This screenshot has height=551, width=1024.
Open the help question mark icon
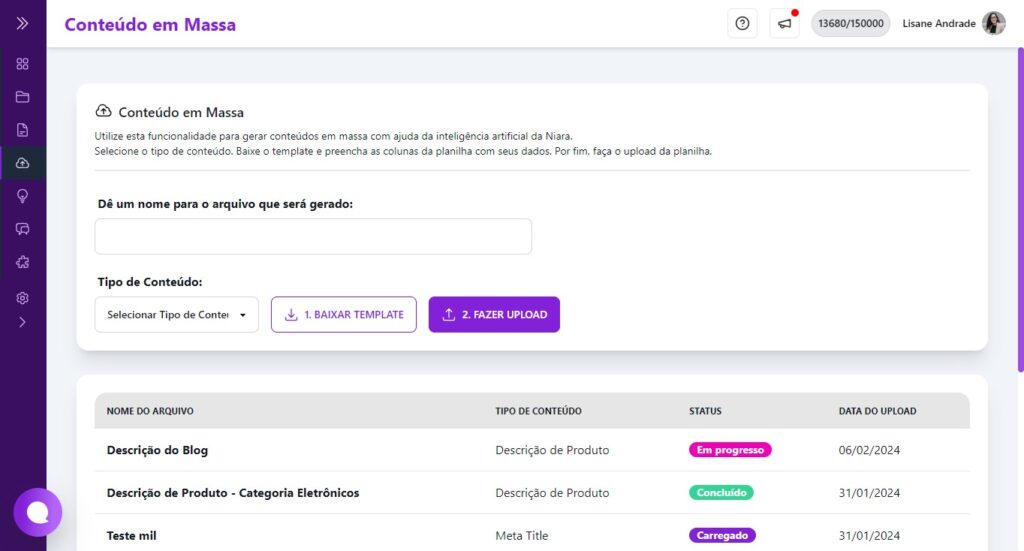(x=742, y=24)
